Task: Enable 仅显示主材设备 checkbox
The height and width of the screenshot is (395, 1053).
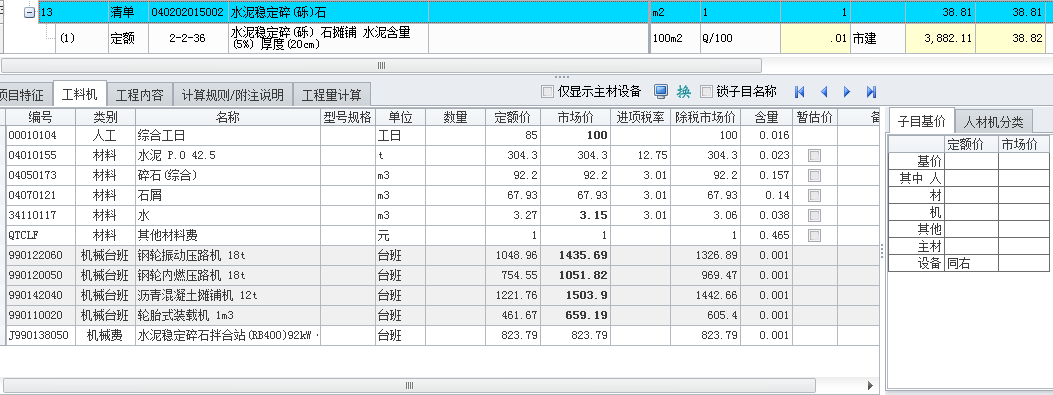Action: coord(547,91)
